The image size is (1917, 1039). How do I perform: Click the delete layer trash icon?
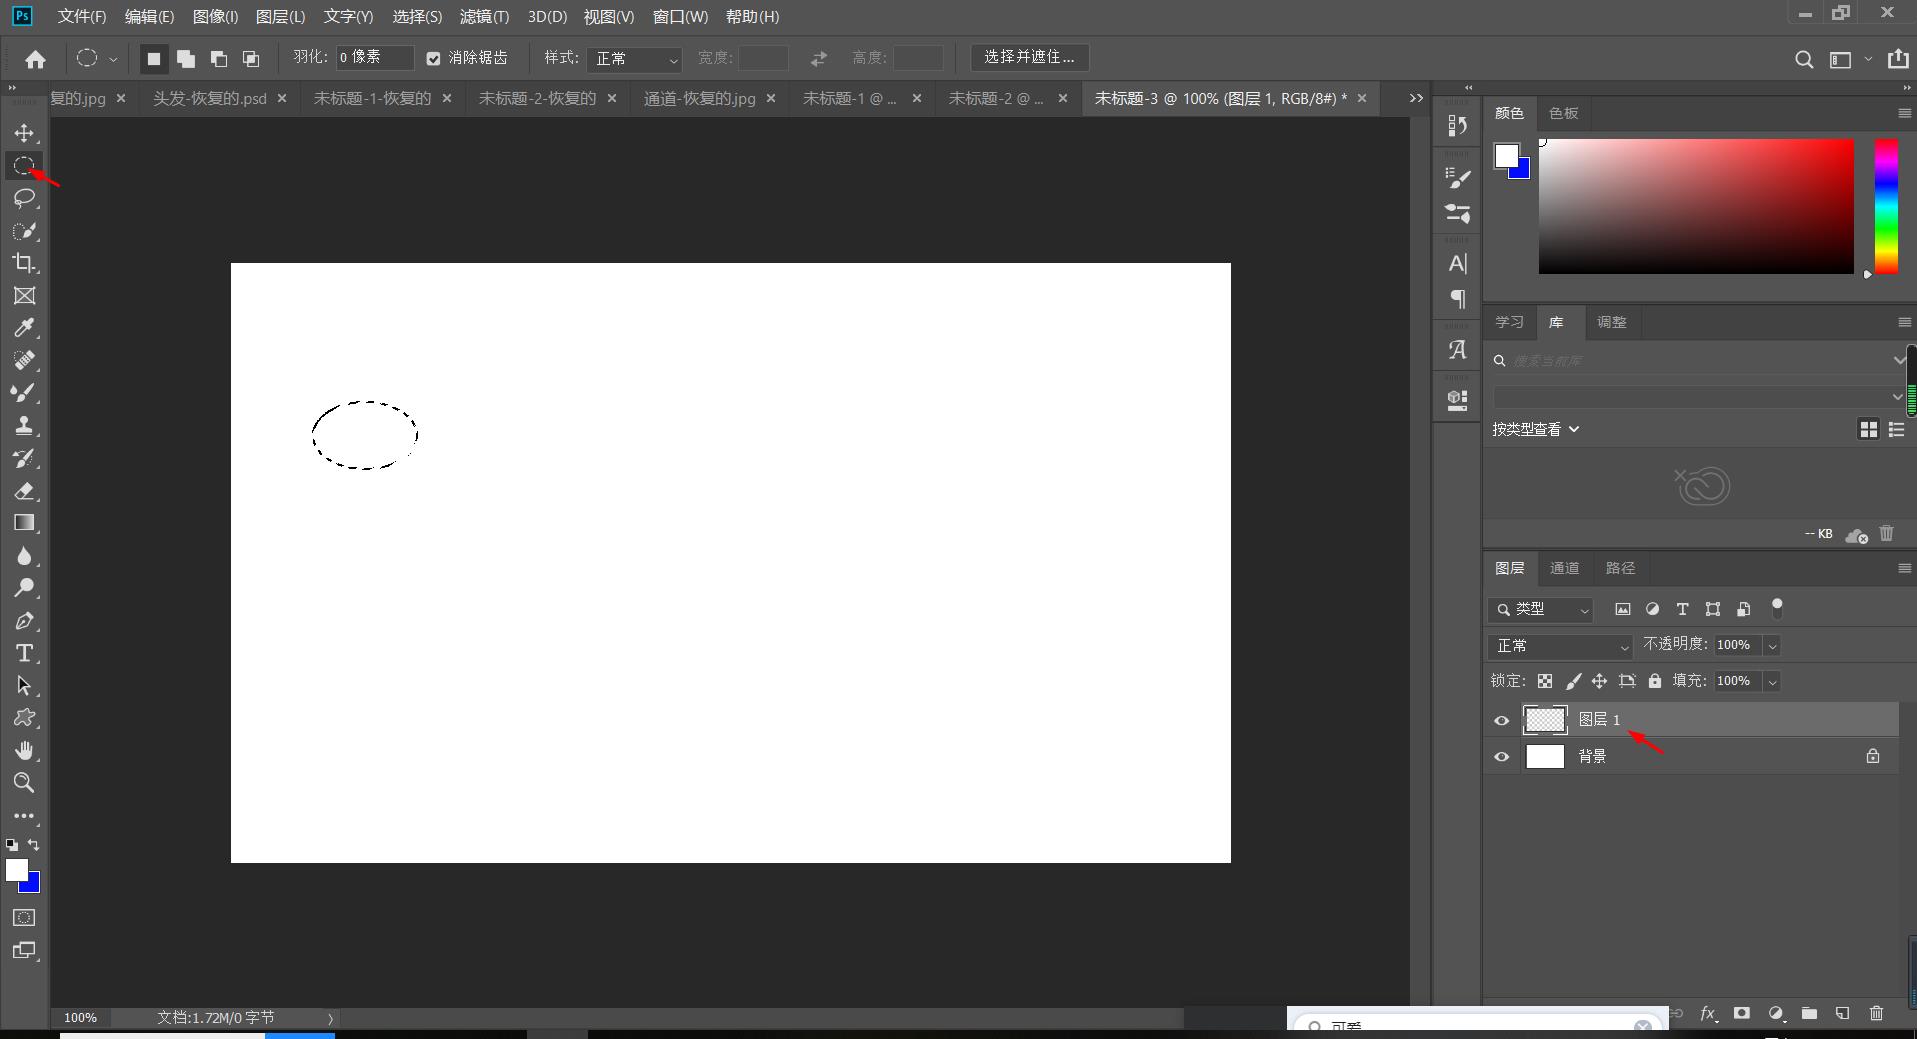(1876, 1013)
